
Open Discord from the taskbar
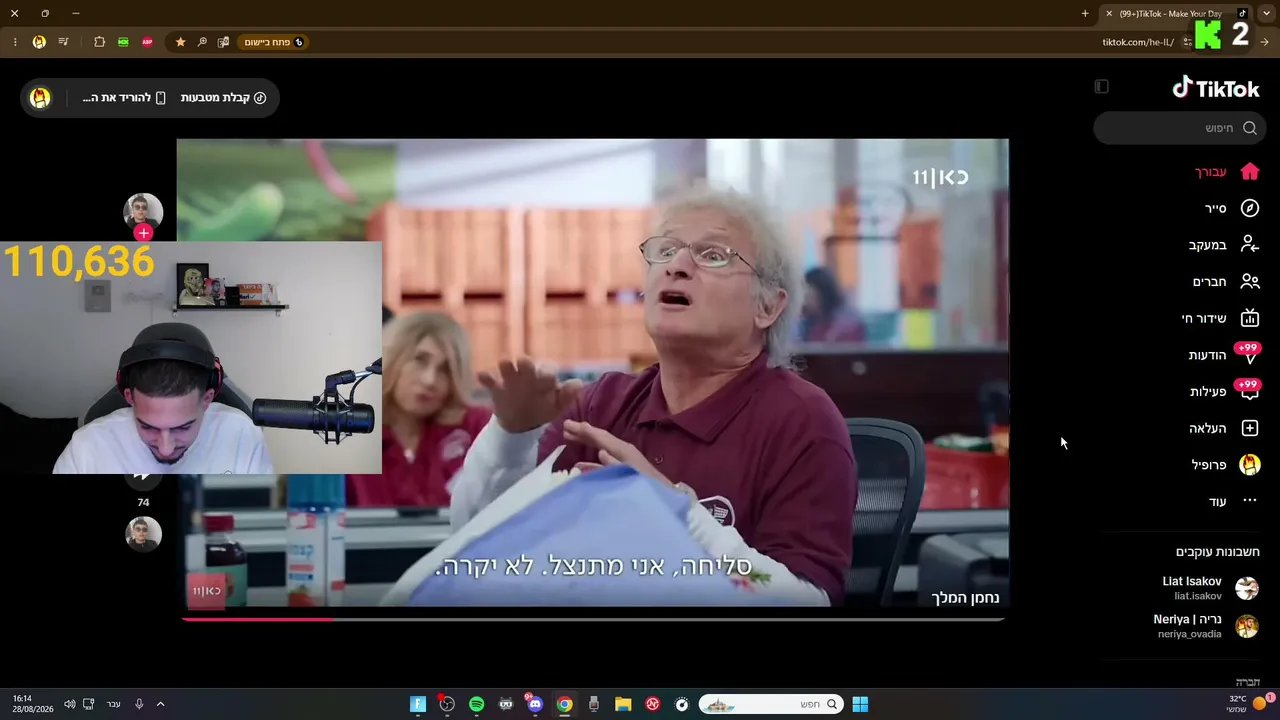tap(535, 704)
